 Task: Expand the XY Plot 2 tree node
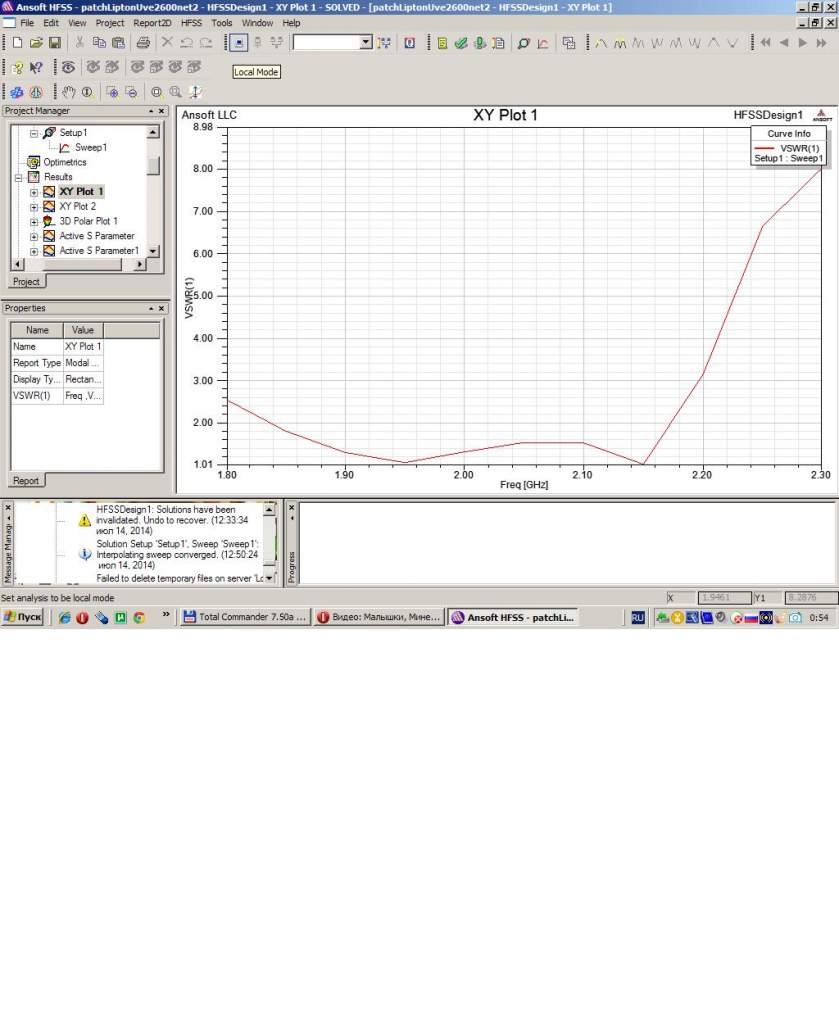point(34,207)
